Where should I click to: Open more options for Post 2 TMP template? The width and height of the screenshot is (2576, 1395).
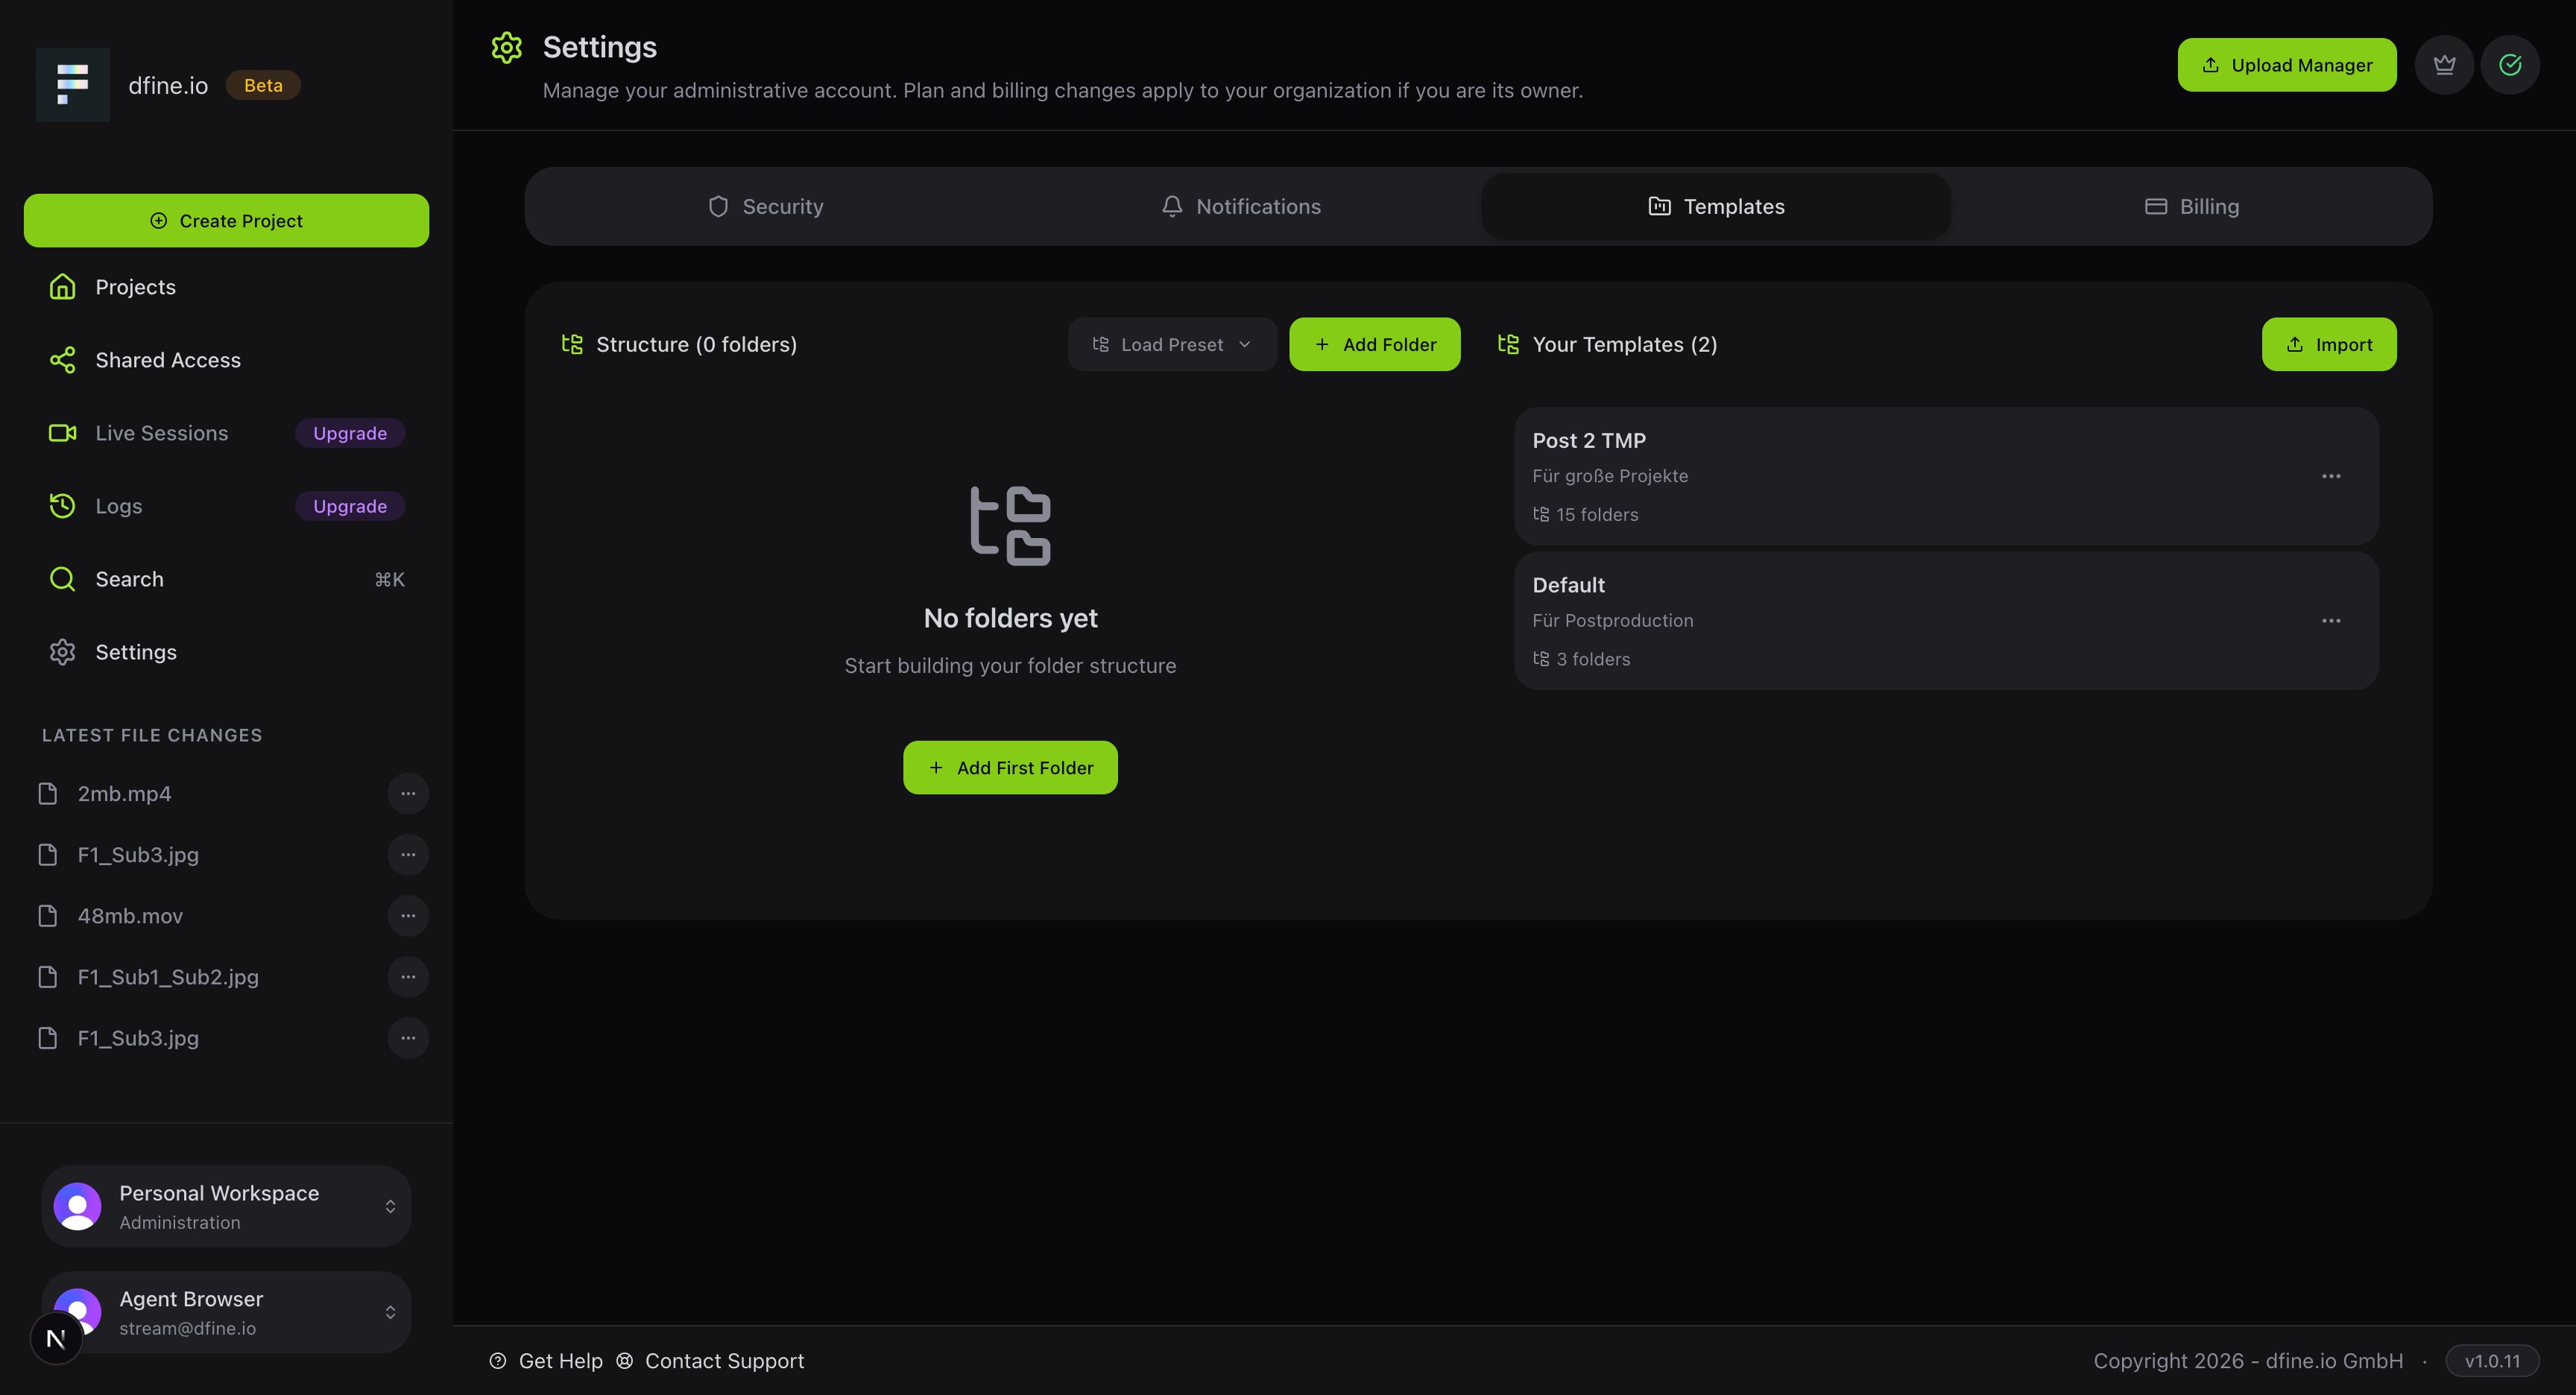tap(2331, 476)
